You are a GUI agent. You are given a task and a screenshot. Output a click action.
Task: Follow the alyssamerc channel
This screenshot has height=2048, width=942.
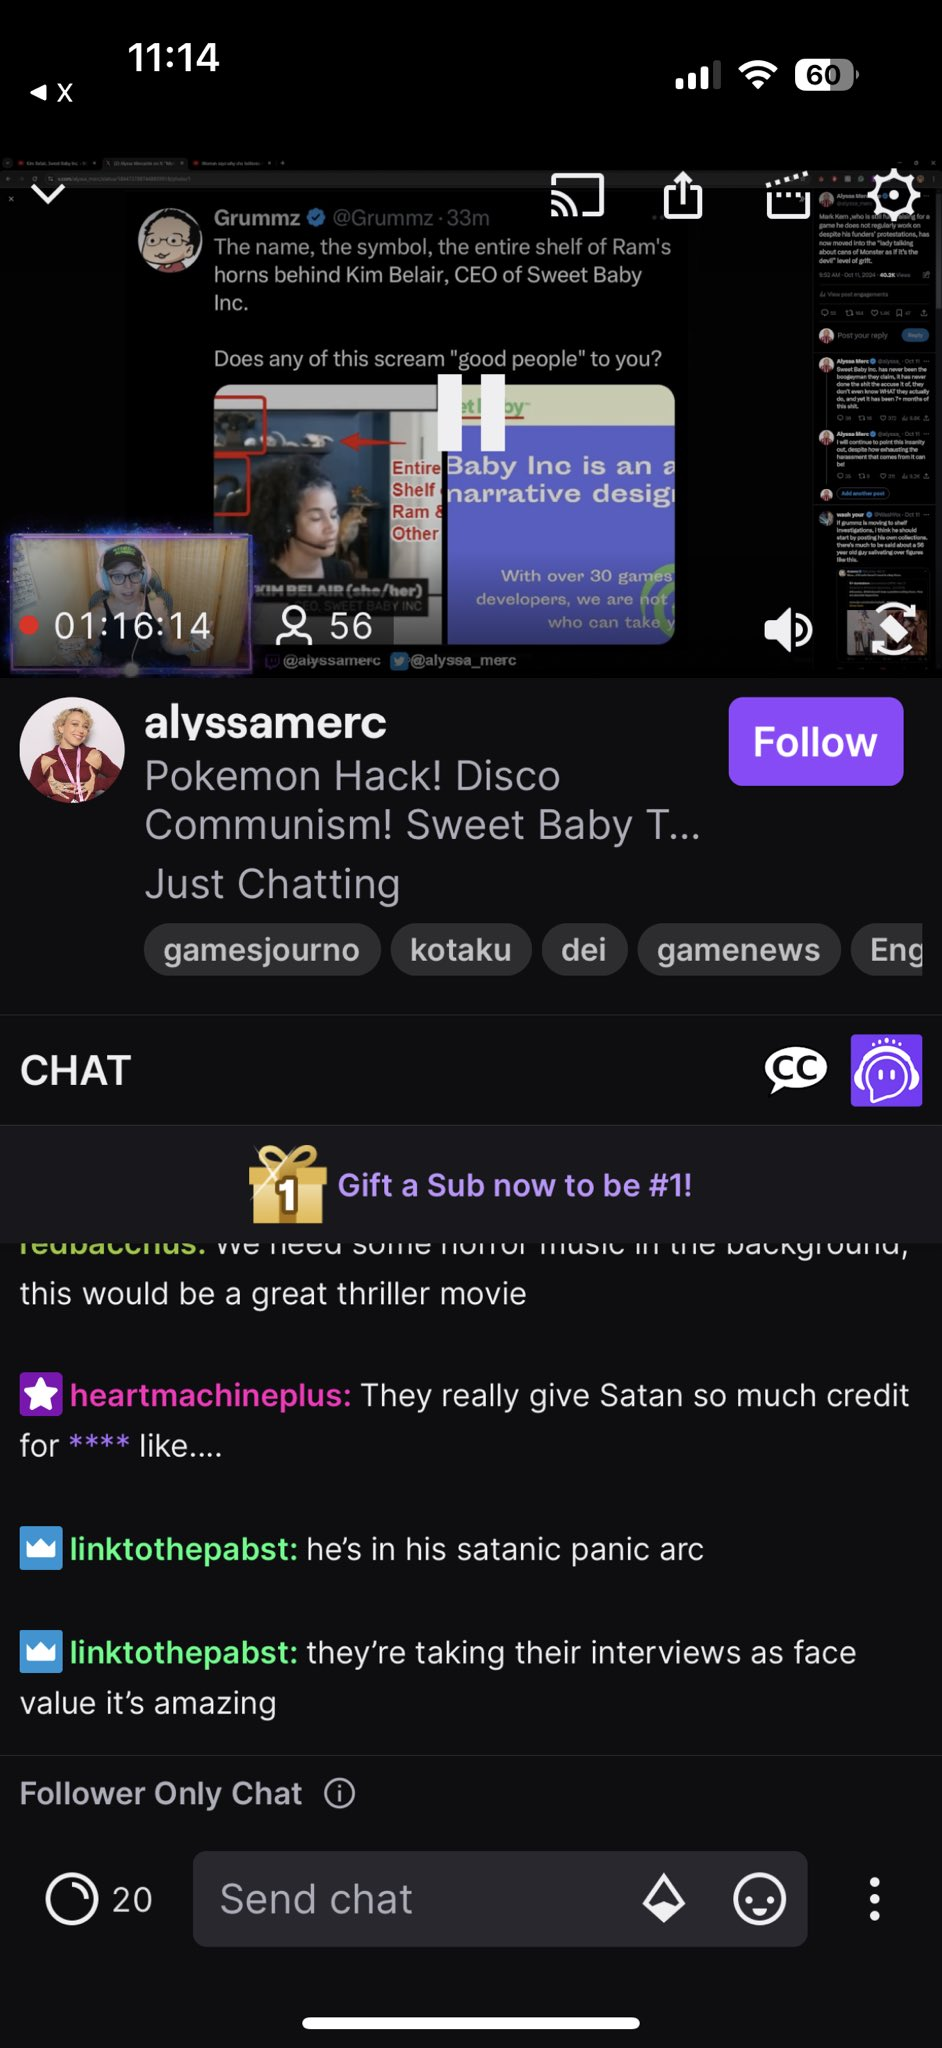pos(815,741)
